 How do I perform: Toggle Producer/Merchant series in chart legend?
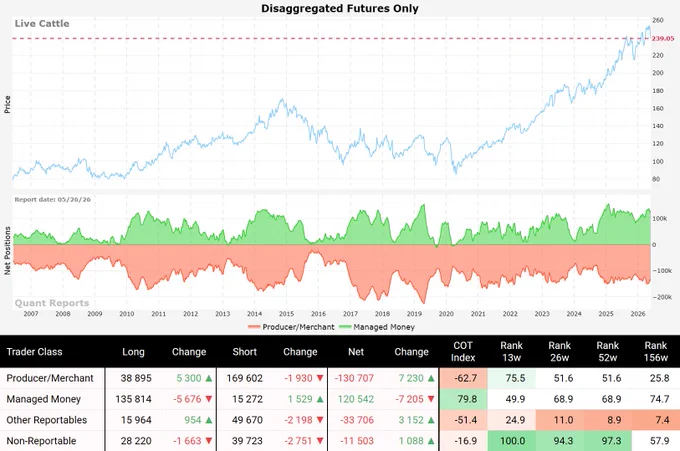(291, 327)
